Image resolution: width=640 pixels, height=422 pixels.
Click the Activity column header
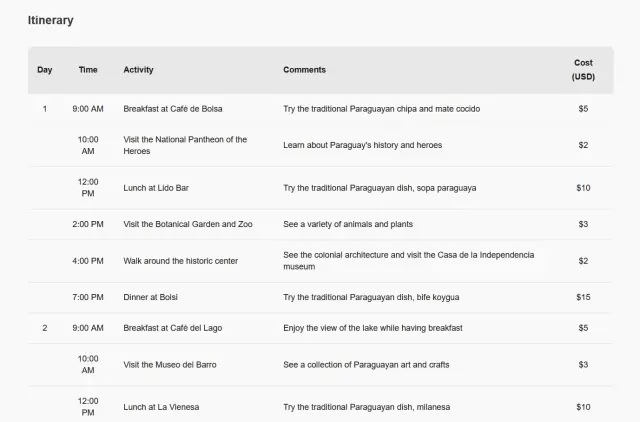coord(138,70)
